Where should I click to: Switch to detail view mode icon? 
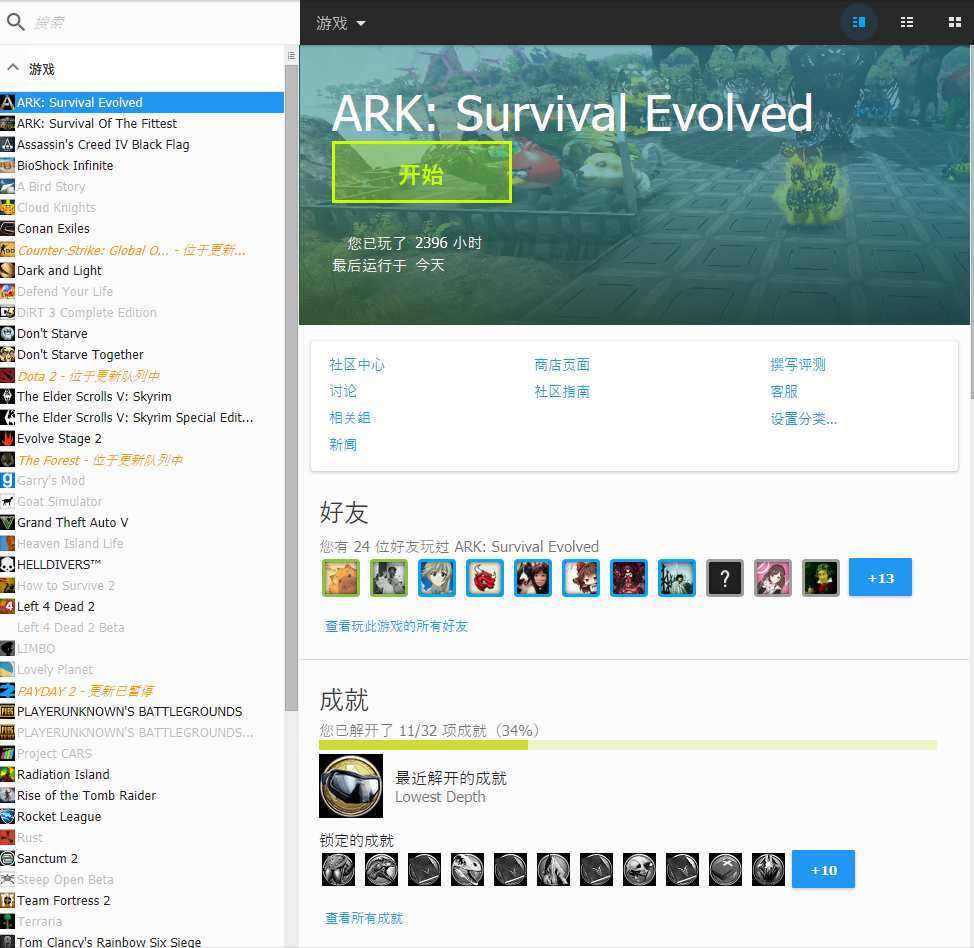coord(858,22)
